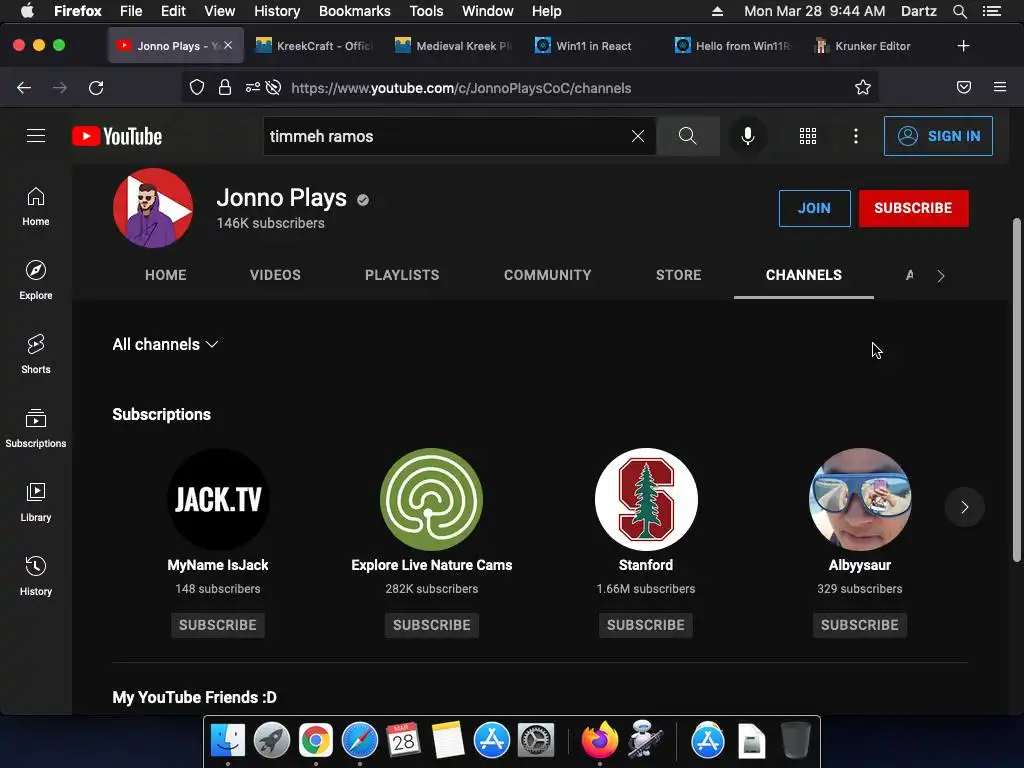This screenshot has height=768, width=1024.
Task: Switch to Krunker Editor tab
Action: (x=872, y=46)
